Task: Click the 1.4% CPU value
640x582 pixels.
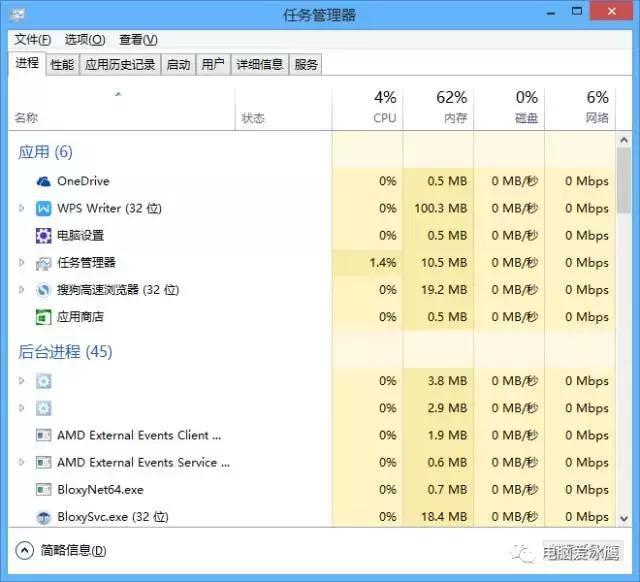Action: [x=383, y=263]
